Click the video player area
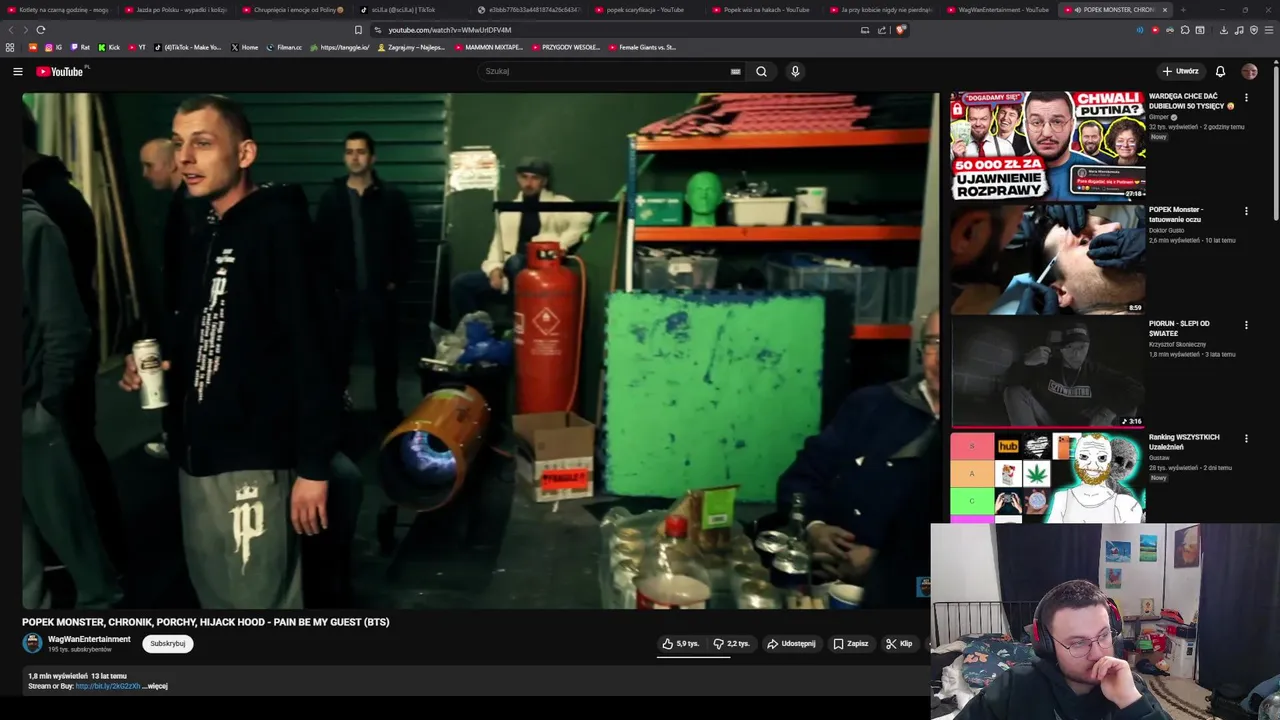This screenshot has width=1280, height=720. tap(480, 350)
